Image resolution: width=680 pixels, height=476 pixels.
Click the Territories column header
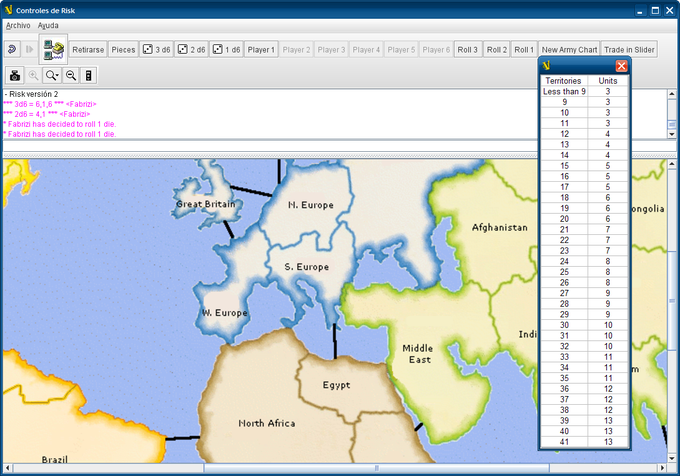563,81
